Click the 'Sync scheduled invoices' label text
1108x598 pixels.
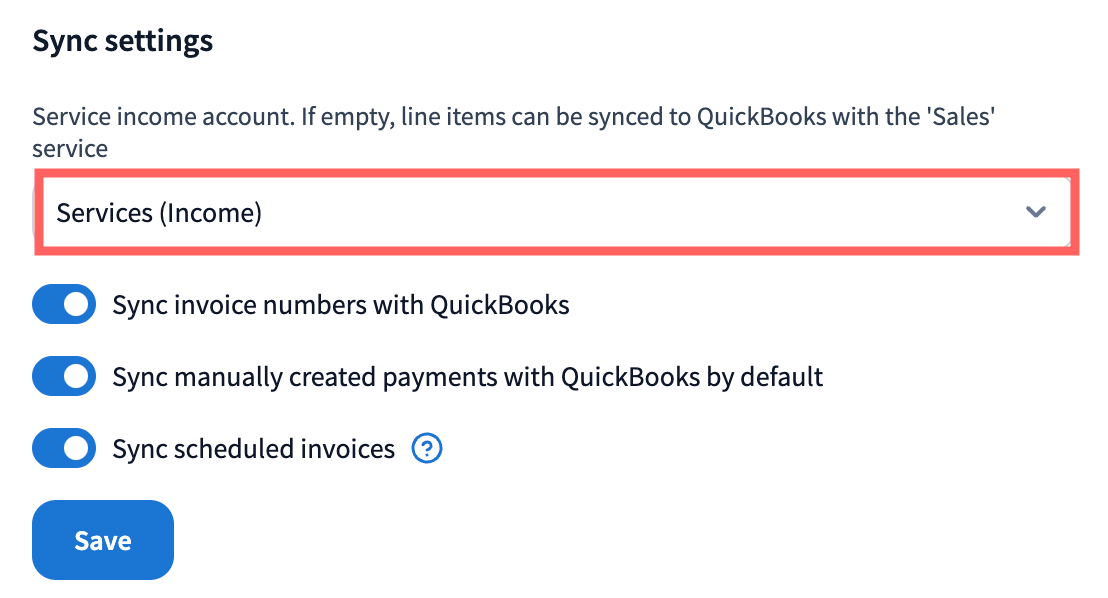tap(254, 449)
